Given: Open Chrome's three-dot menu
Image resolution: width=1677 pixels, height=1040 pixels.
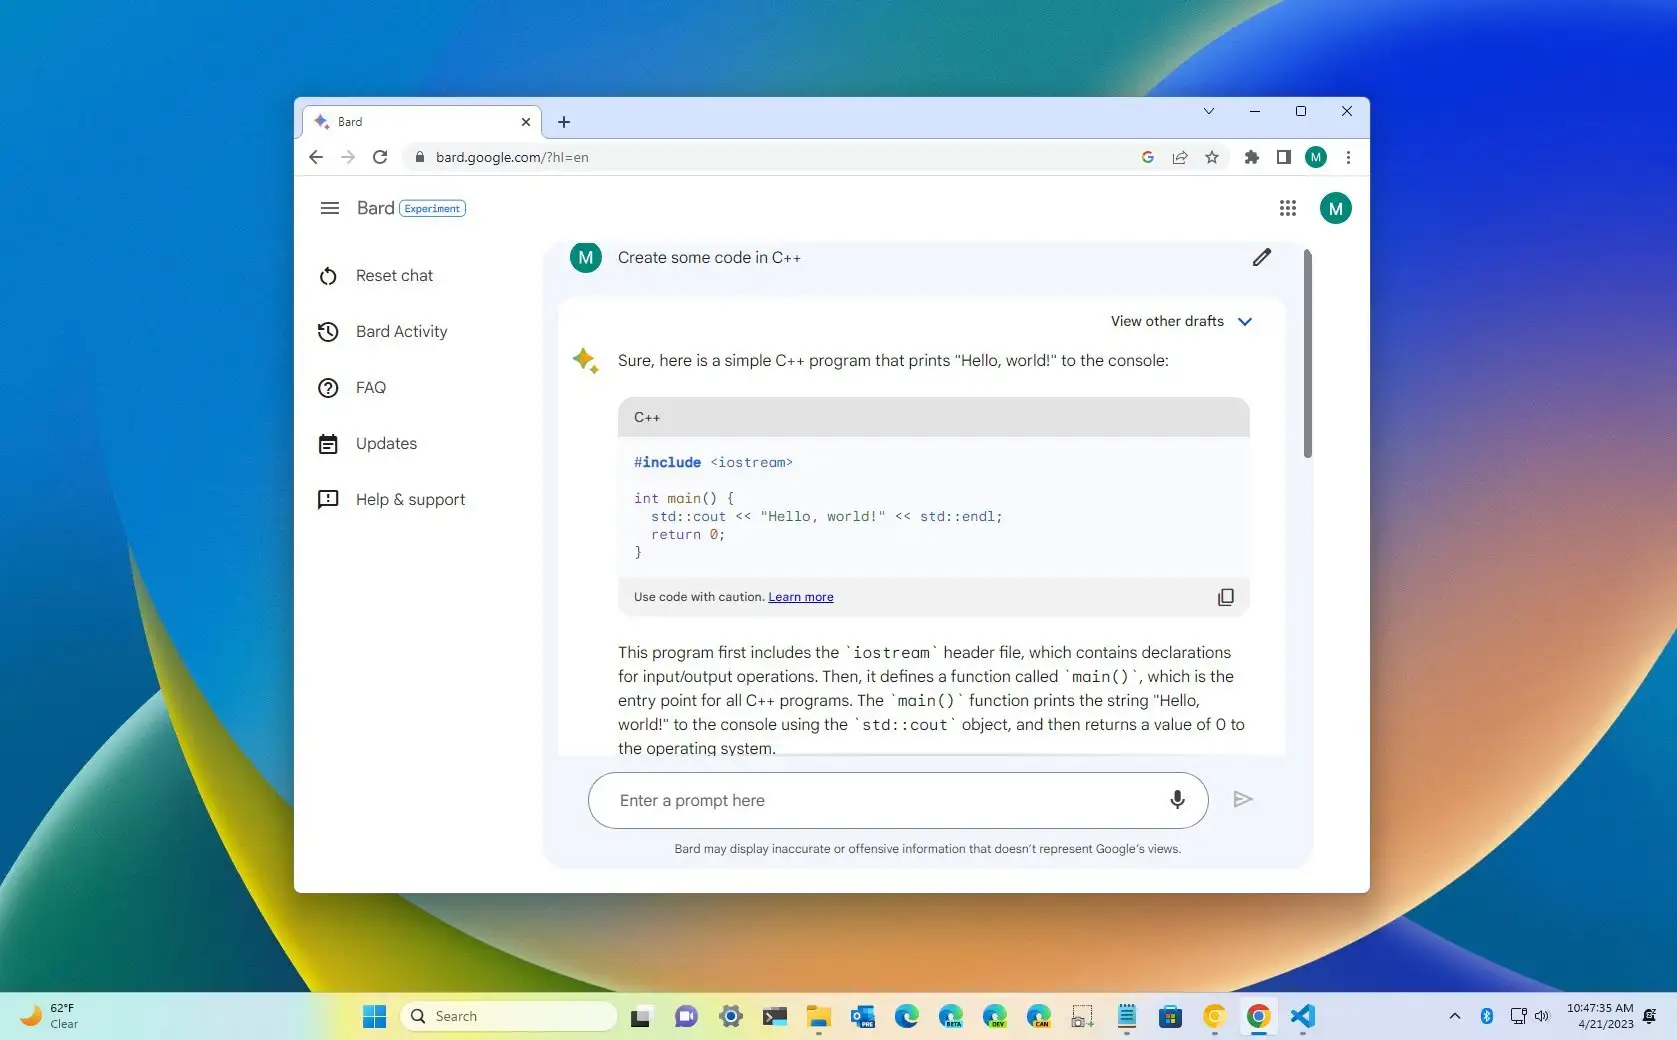Looking at the screenshot, I should (1348, 157).
